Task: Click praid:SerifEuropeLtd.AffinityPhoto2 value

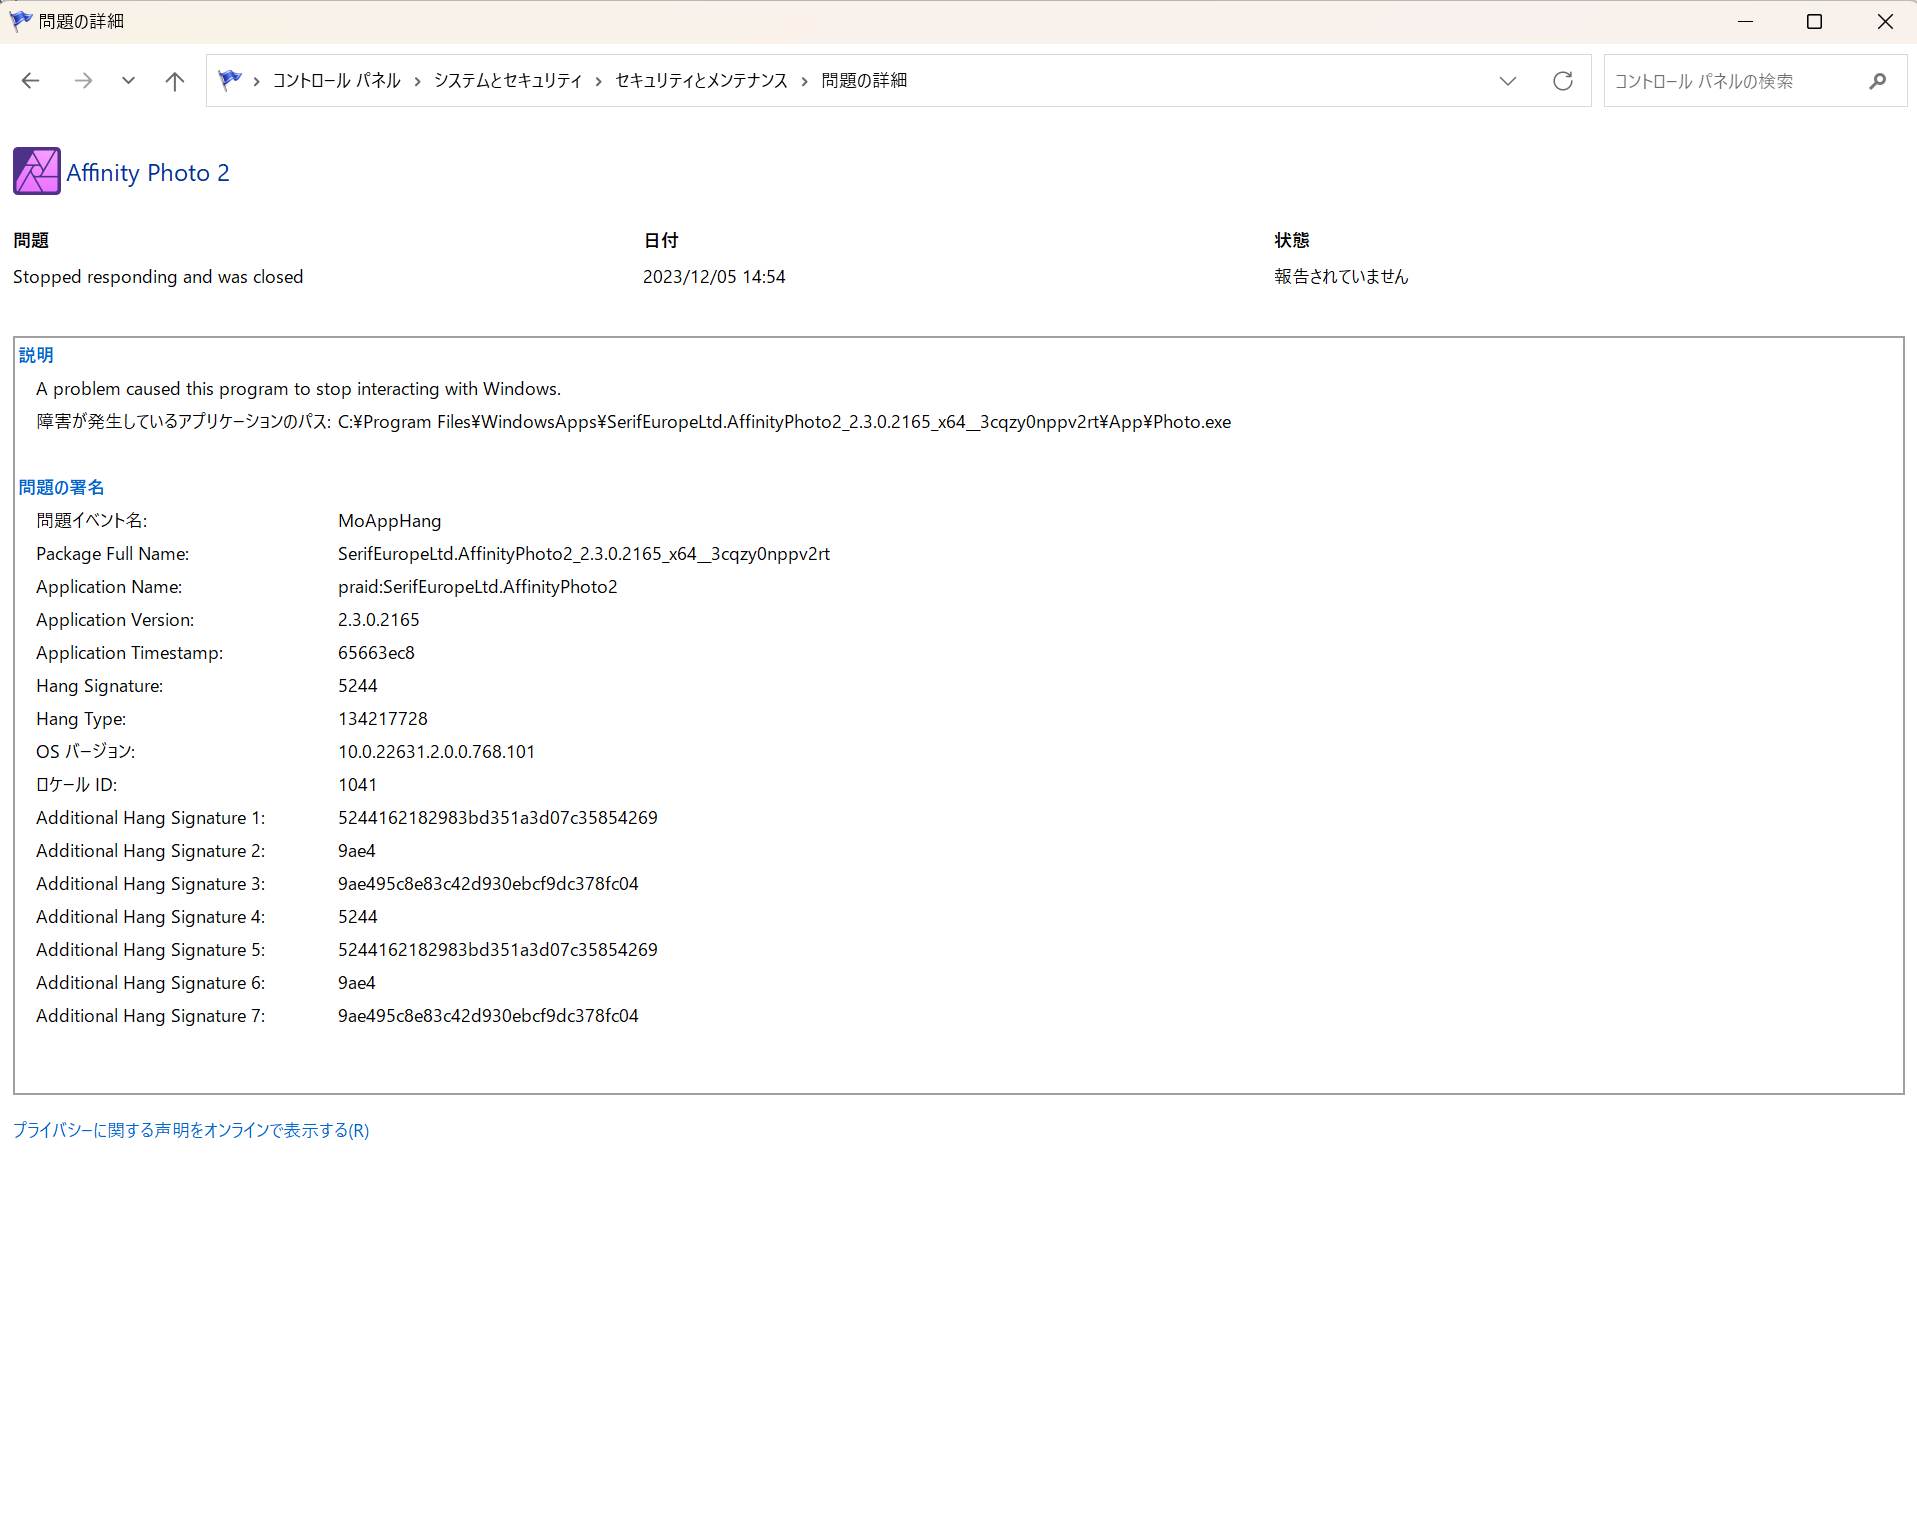Action: pos(477,587)
